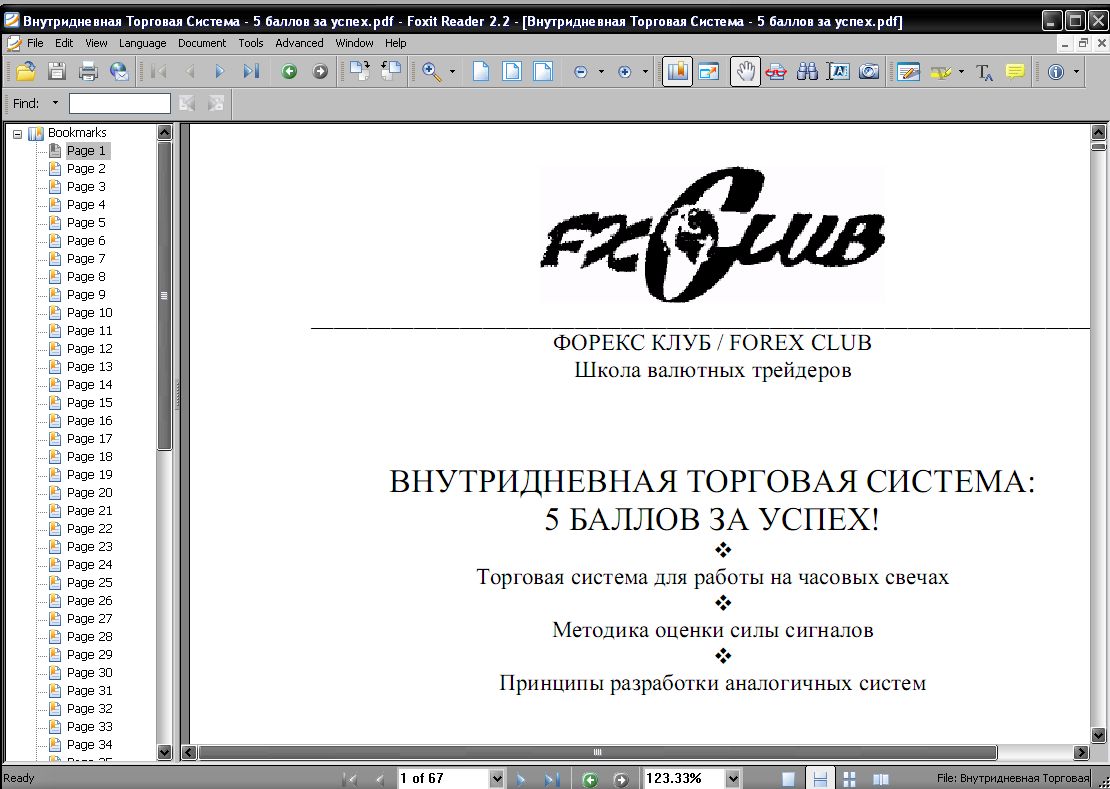Screen dimensions: 1110x789
Task: Jump to last page using the toolbar button
Action: pos(251,71)
